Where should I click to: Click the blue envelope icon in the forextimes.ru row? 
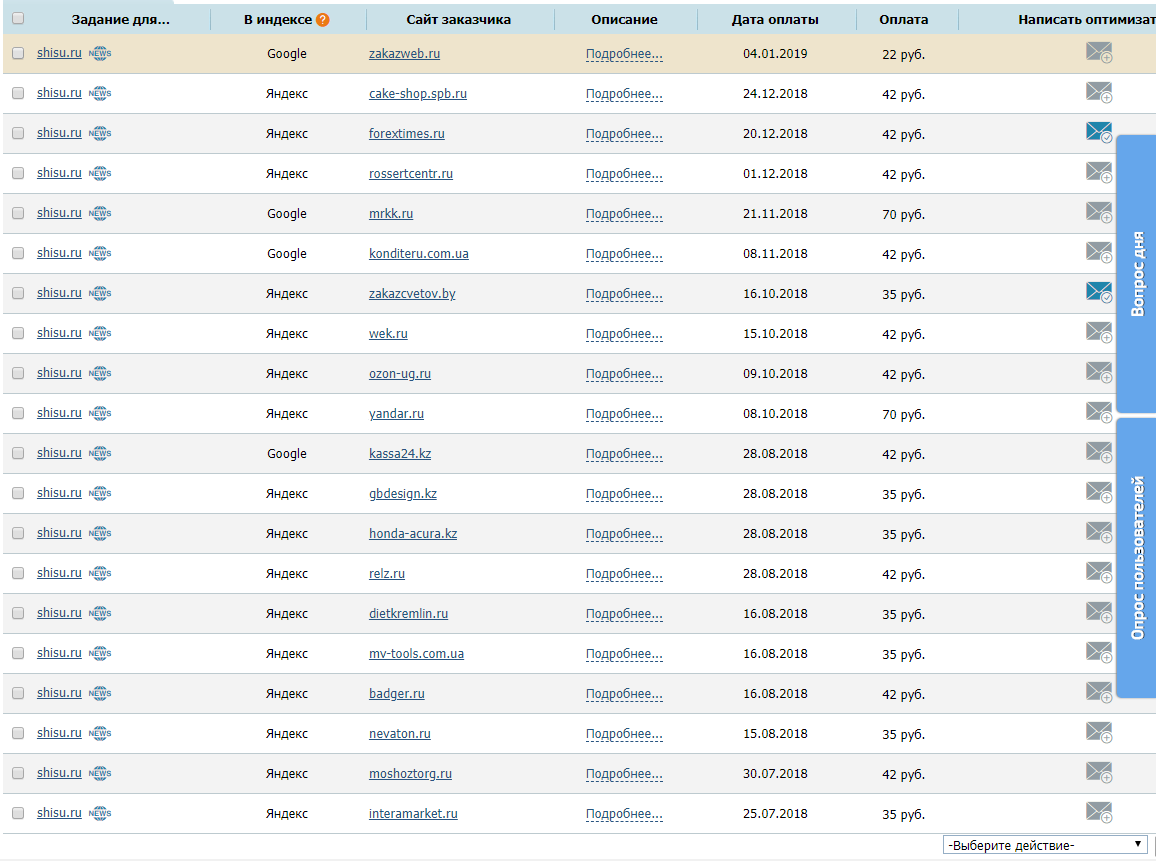coord(1098,133)
